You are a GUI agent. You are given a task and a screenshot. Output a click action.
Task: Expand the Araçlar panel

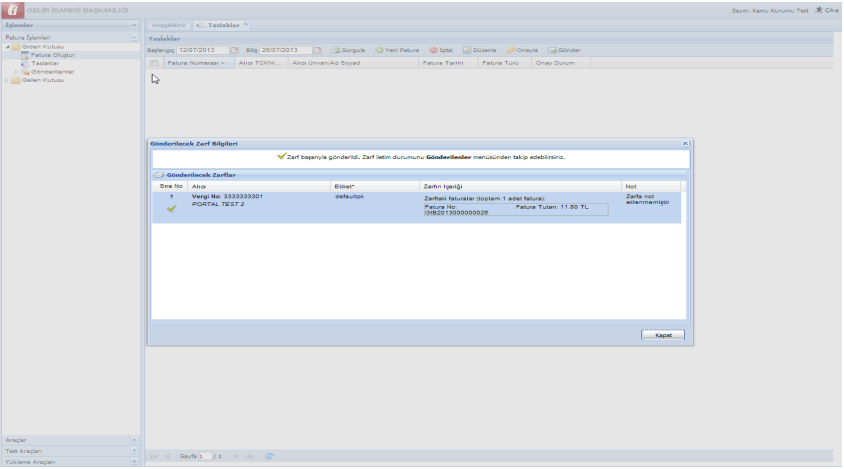click(134, 440)
